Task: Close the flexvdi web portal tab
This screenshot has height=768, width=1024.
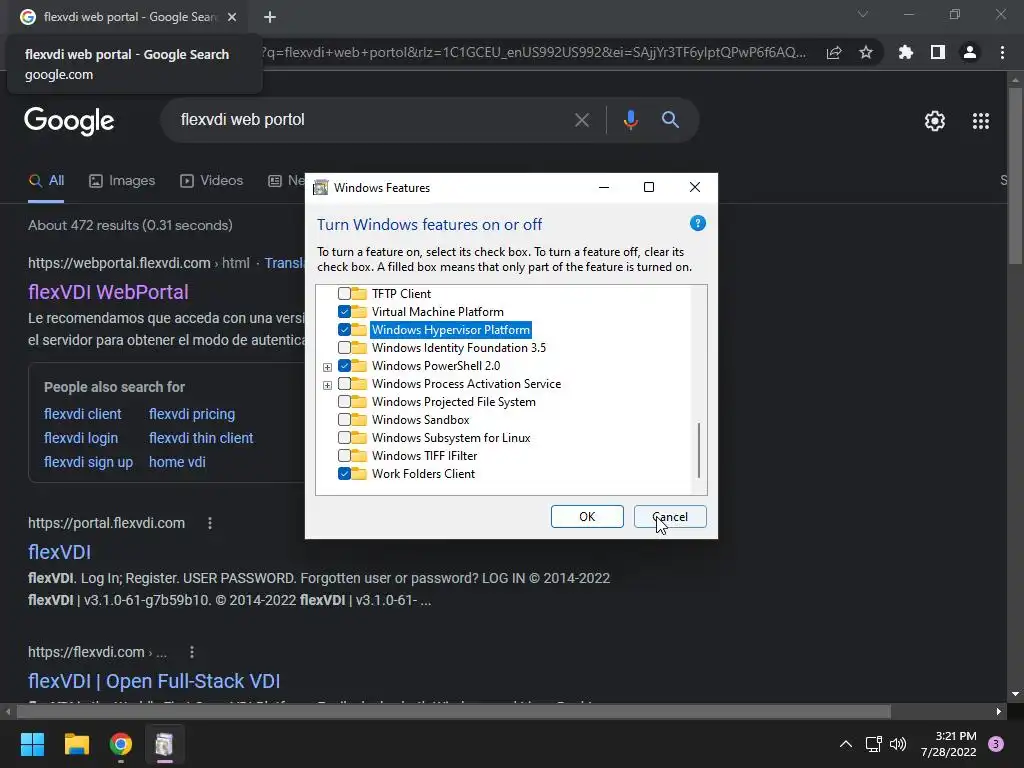Action: coord(232,17)
